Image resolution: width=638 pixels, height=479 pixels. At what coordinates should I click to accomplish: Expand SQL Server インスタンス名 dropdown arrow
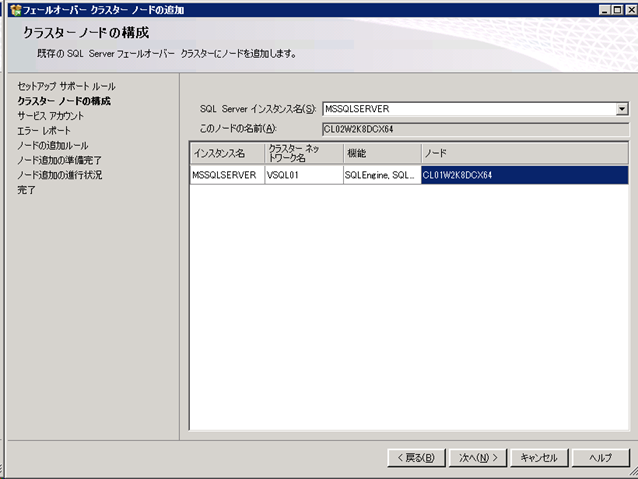pyautogui.click(x=621, y=108)
